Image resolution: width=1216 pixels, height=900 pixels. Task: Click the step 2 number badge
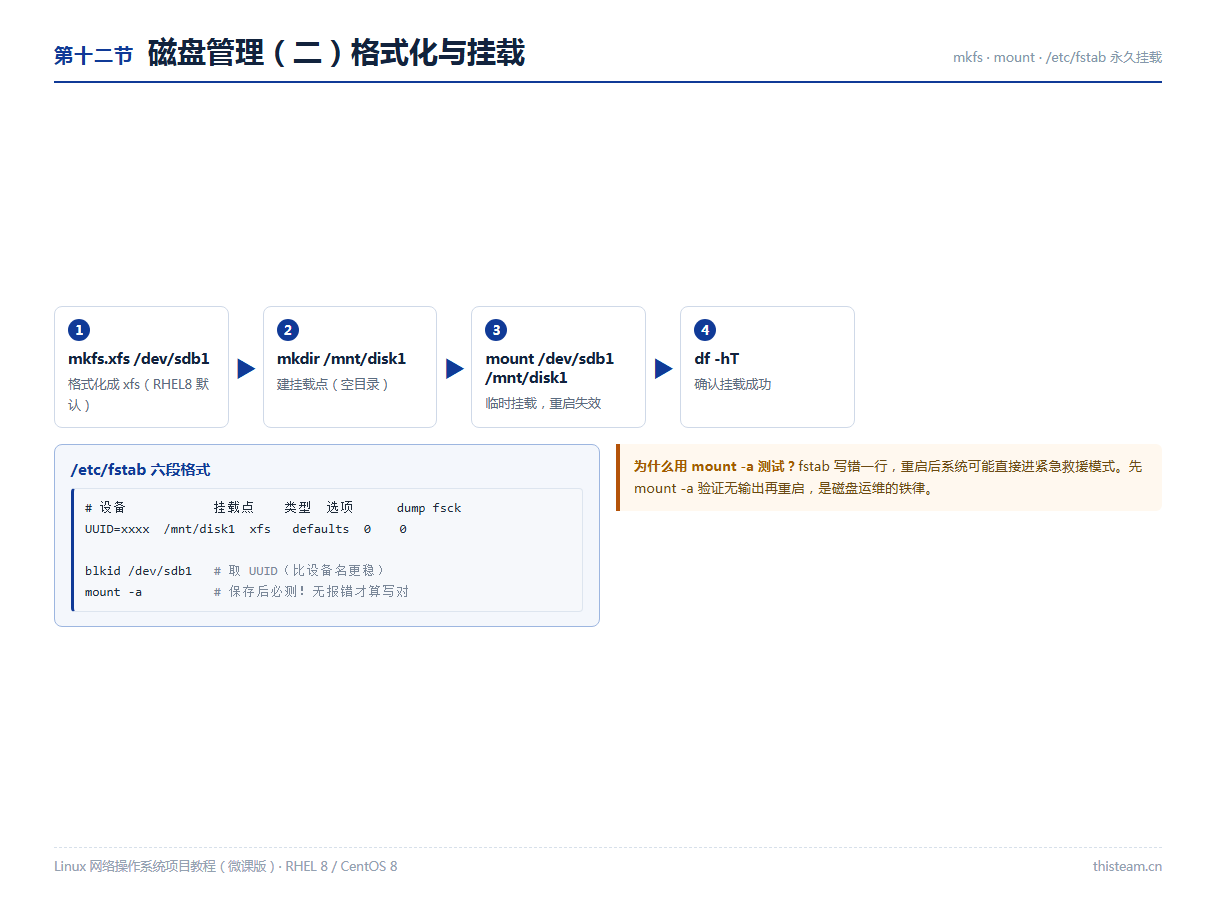pos(288,330)
